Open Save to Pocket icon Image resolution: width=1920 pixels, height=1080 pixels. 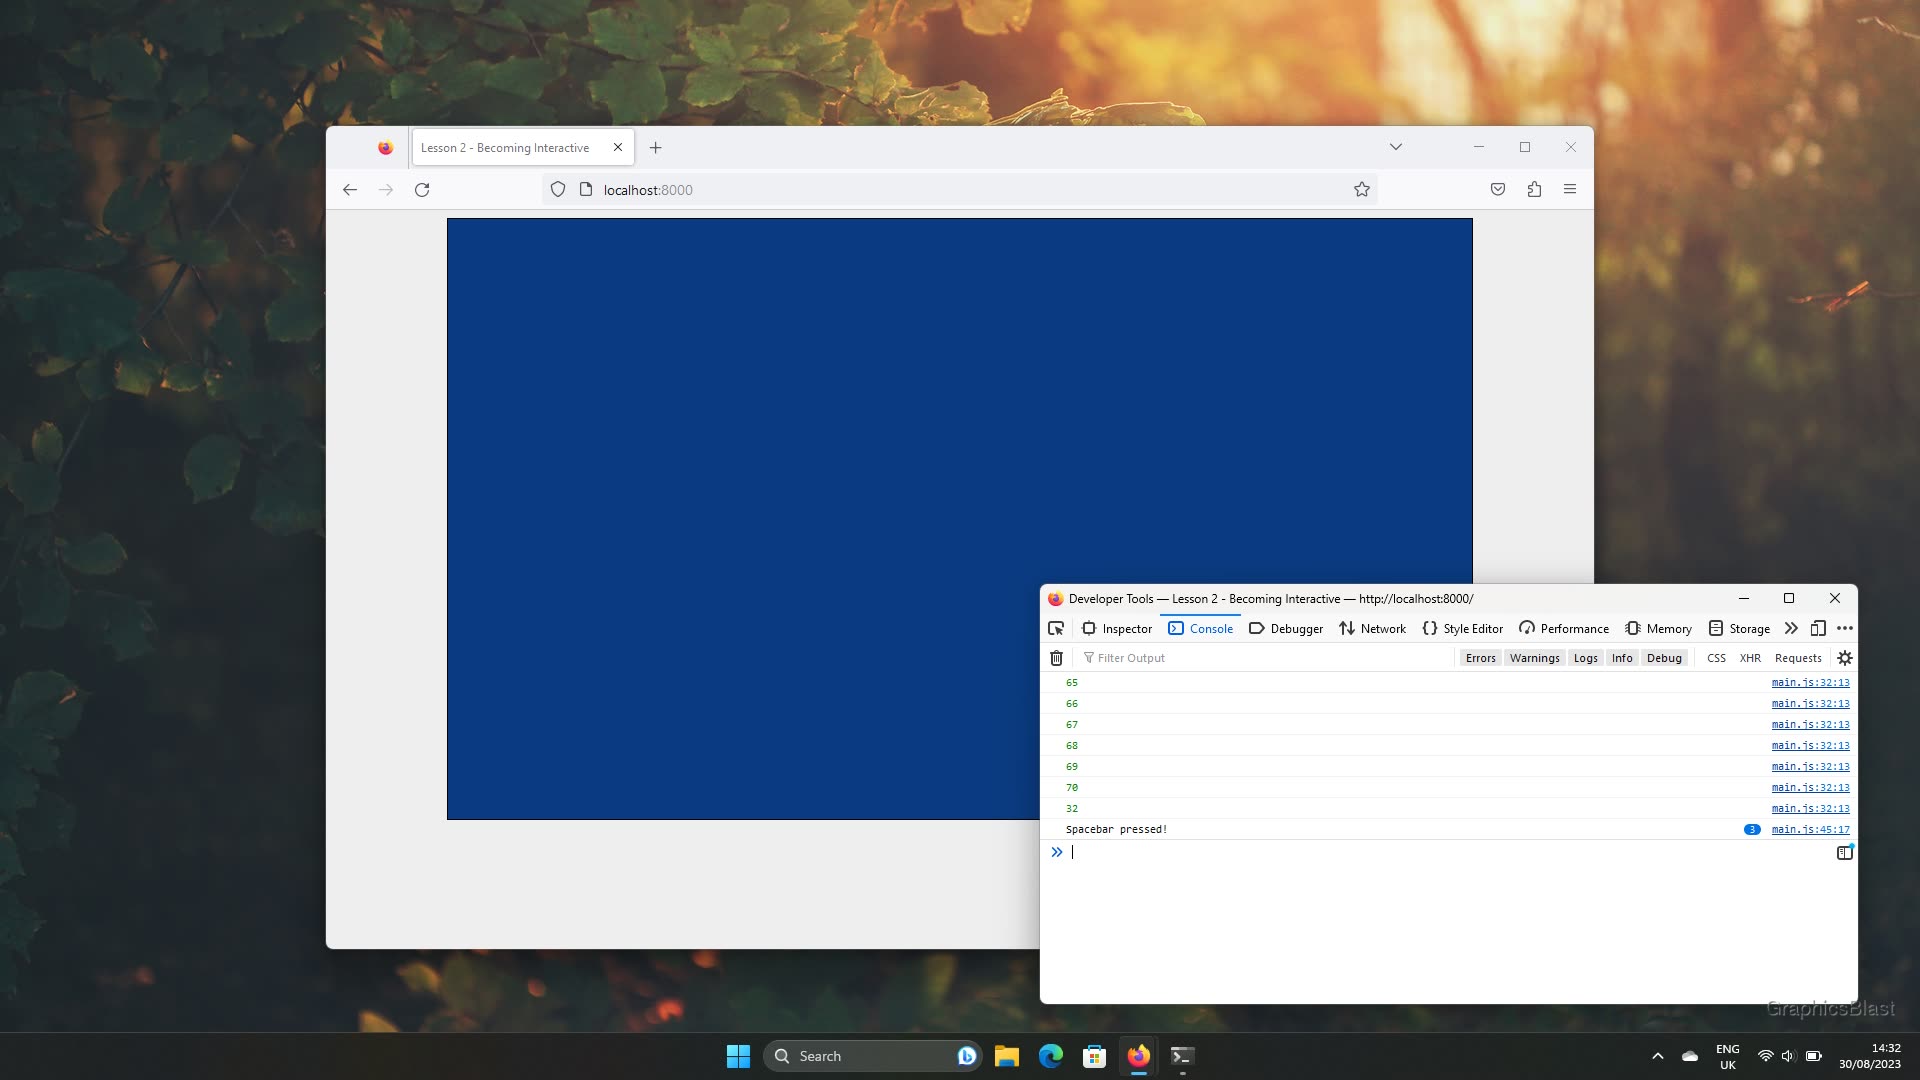(x=1498, y=190)
